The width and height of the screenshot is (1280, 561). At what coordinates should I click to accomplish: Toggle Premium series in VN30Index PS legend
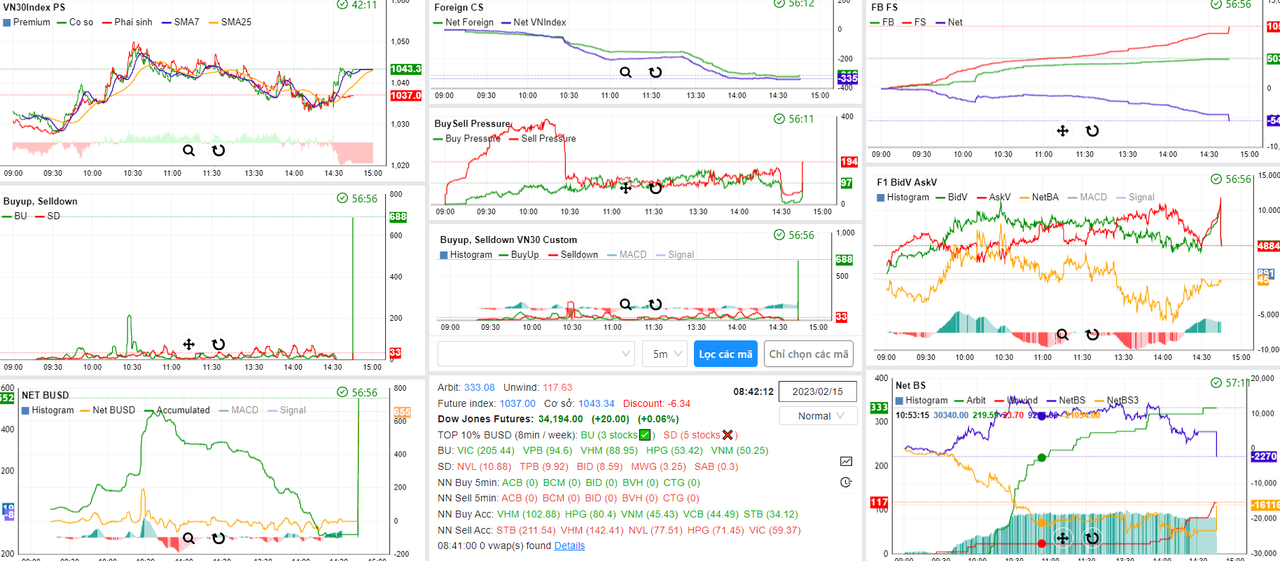pos(27,21)
